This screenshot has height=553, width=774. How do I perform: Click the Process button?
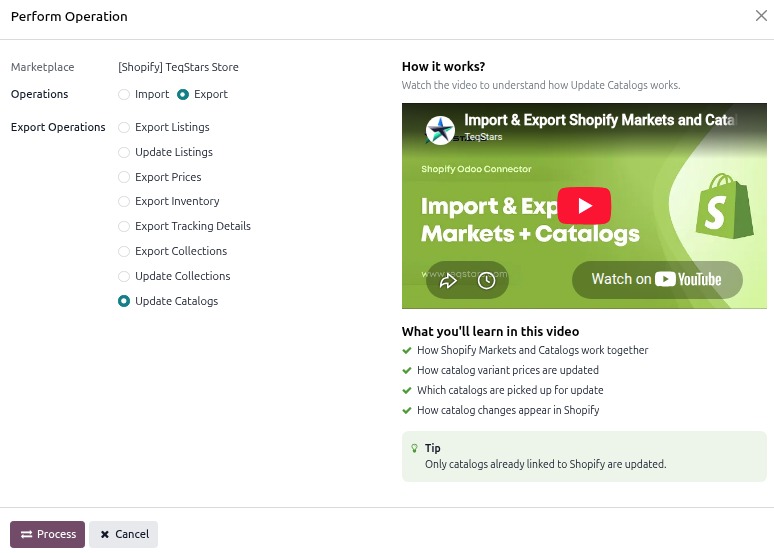pos(47,534)
